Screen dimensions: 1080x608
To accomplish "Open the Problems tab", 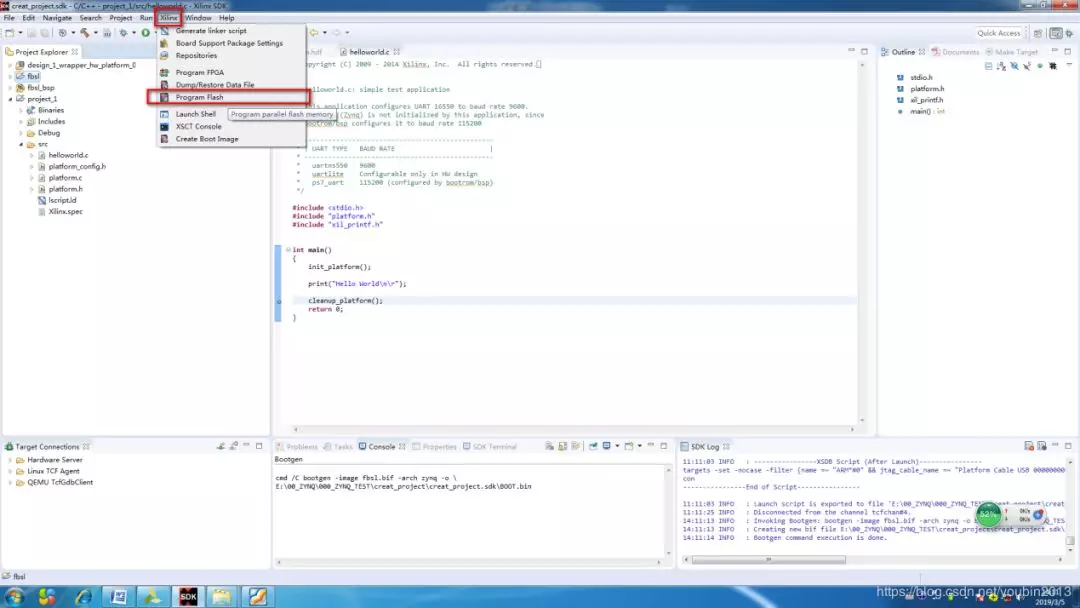I will (x=302, y=447).
